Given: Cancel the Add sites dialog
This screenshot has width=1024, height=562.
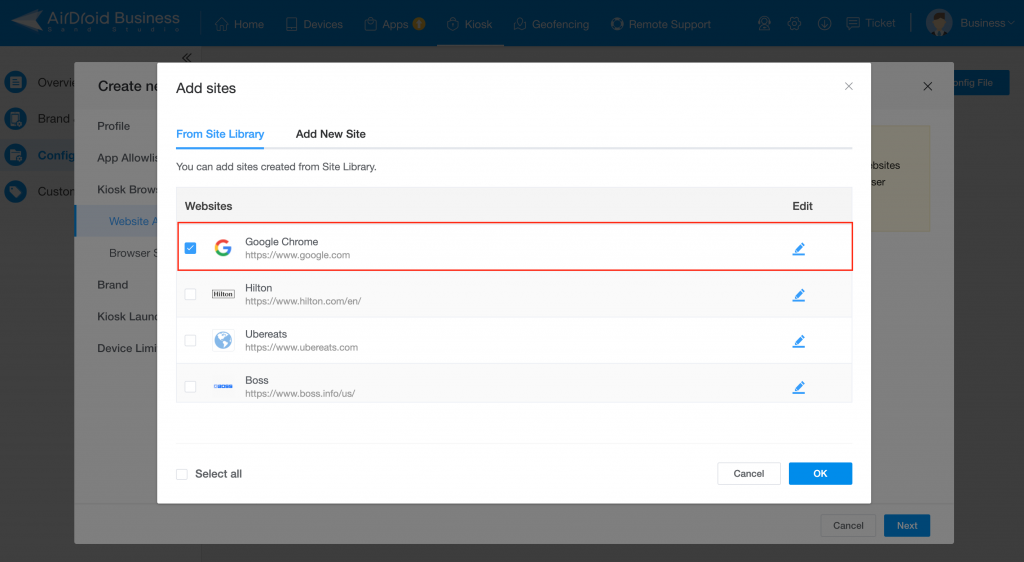Looking at the screenshot, I should 748,474.
